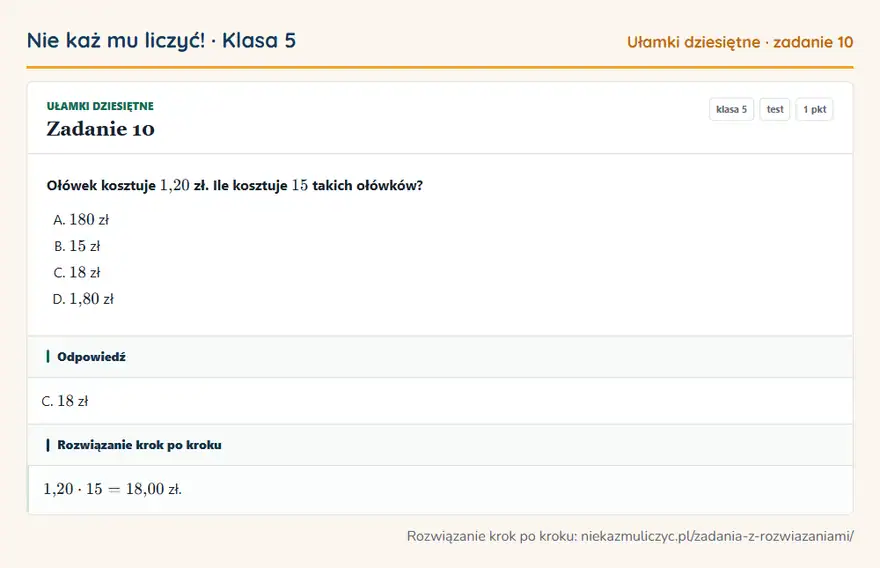Click the question text about the pencil price

tap(235, 185)
